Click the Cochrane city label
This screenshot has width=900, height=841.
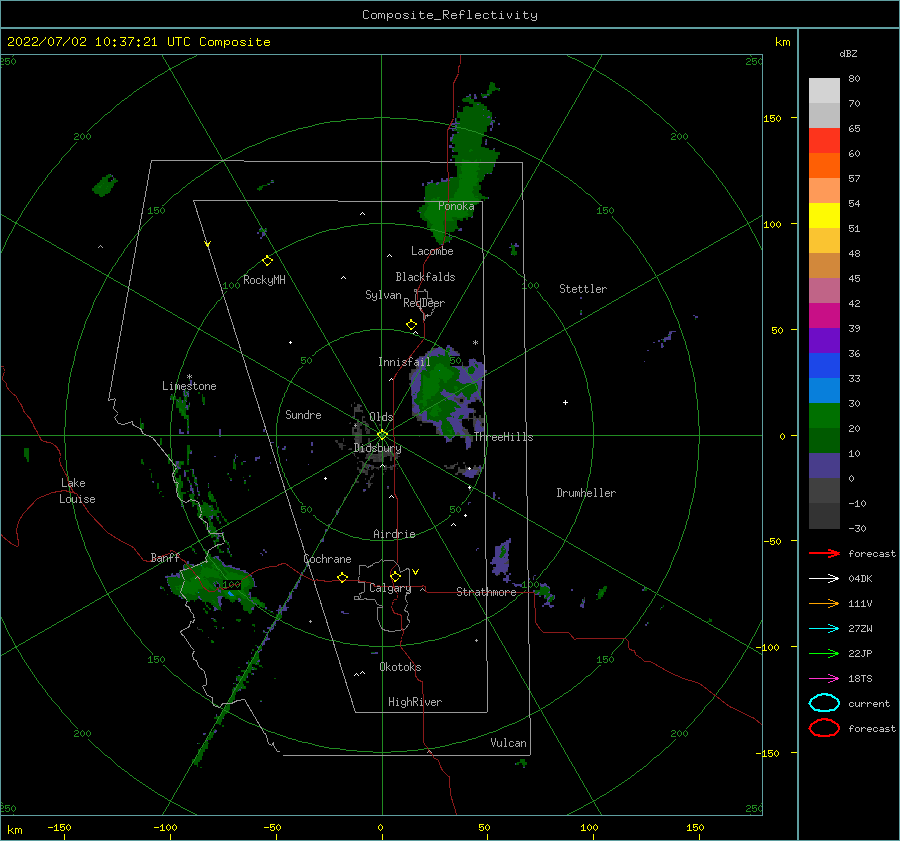coord(327,559)
